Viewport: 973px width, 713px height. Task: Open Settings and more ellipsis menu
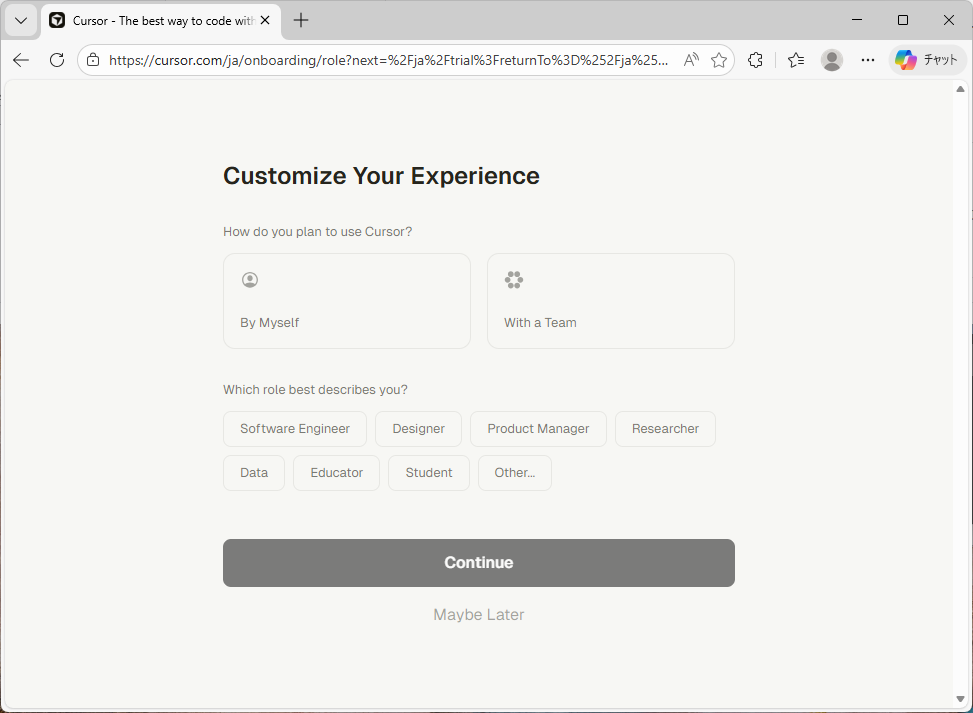pos(868,60)
